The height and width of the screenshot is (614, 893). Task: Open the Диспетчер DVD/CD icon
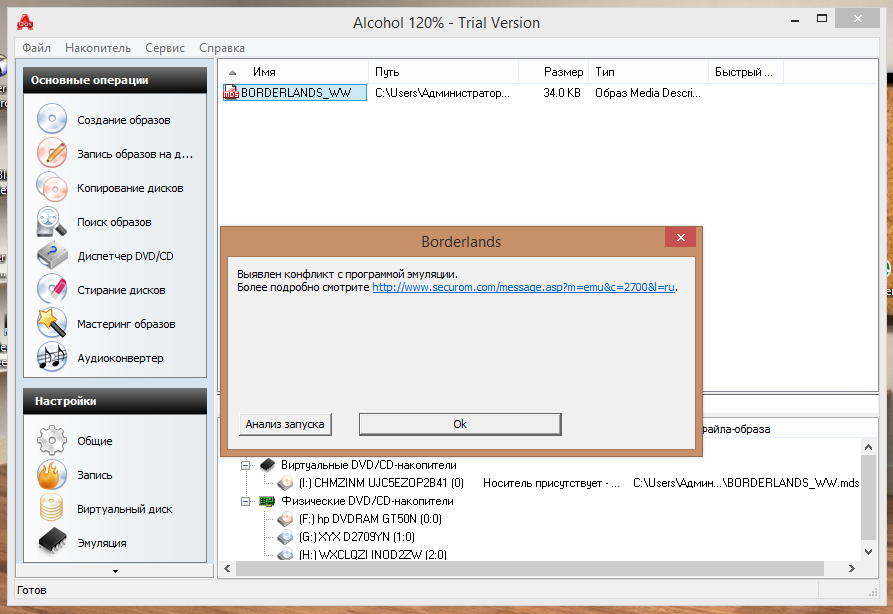(x=52, y=255)
